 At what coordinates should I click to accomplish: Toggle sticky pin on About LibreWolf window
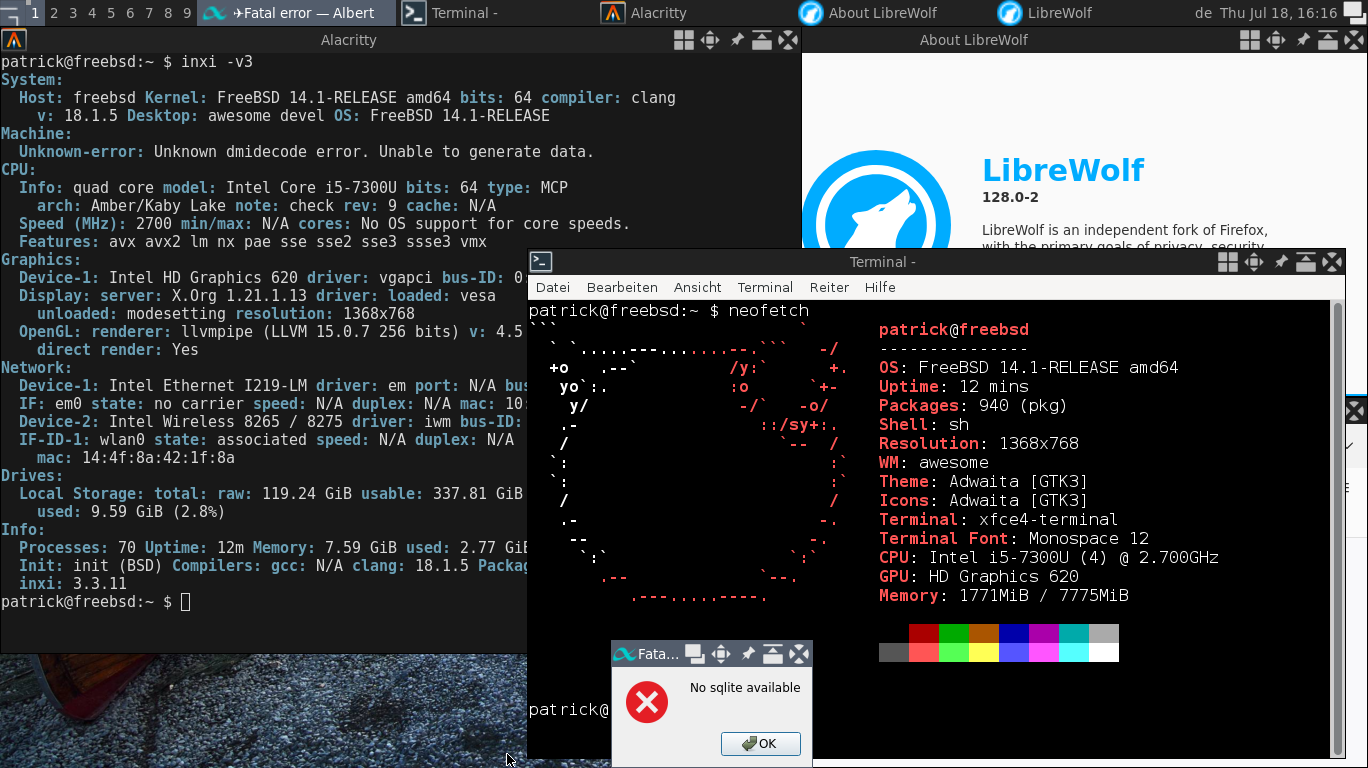click(x=1302, y=40)
